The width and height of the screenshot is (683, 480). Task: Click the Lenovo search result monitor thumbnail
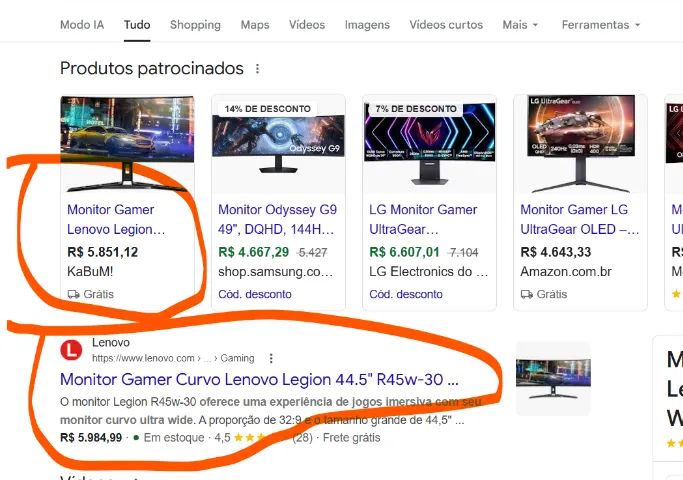[553, 379]
